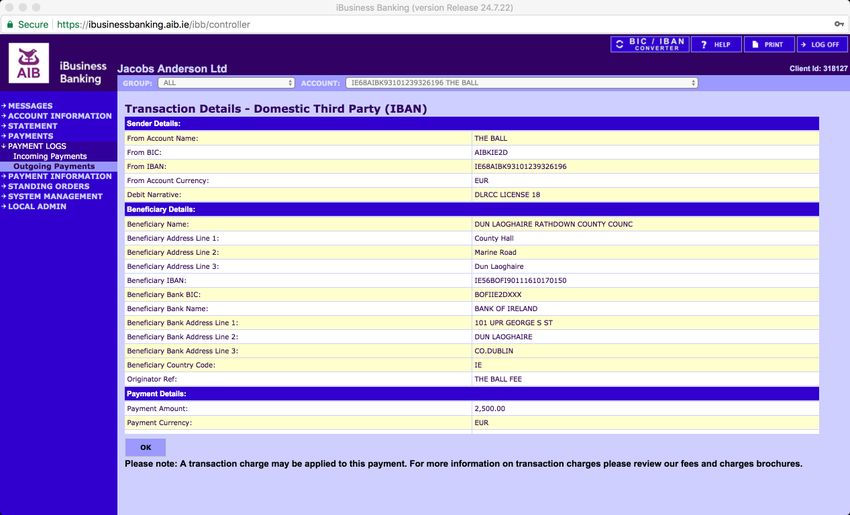Log off from iBusiness Banking
The height and width of the screenshot is (515, 850).
821,44
